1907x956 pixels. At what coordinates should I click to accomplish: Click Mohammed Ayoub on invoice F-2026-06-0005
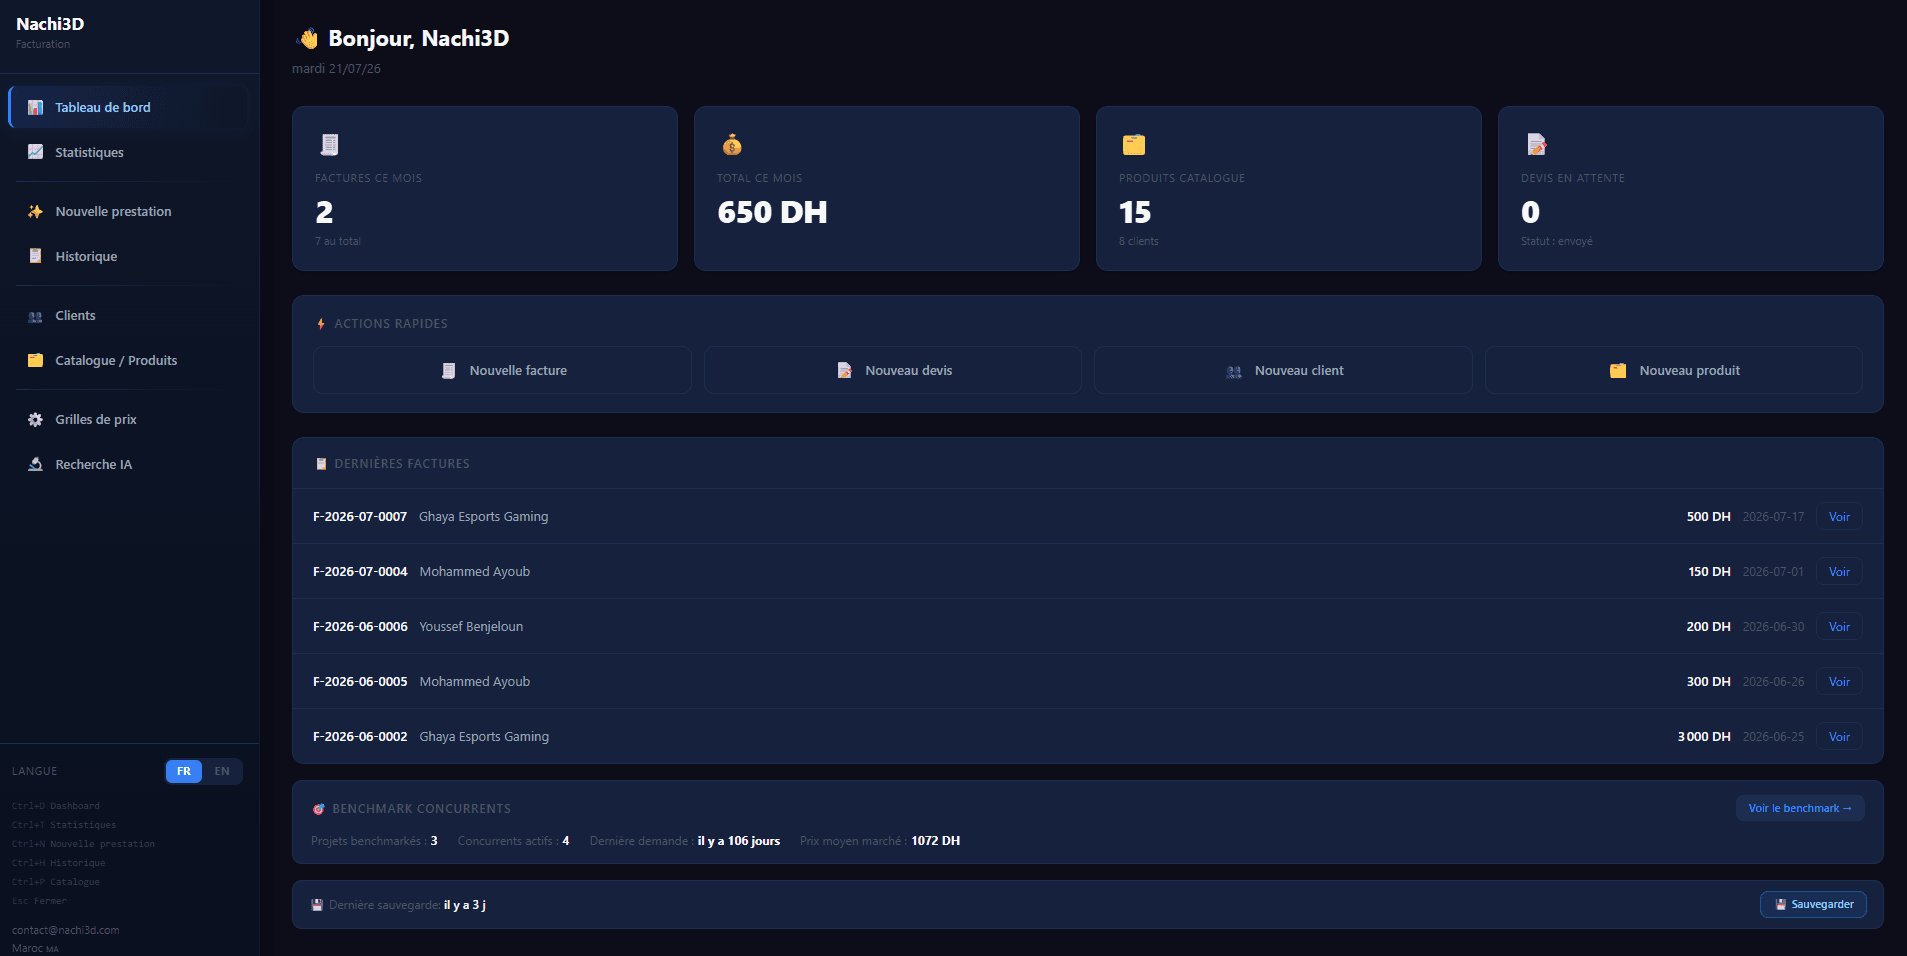pos(475,682)
